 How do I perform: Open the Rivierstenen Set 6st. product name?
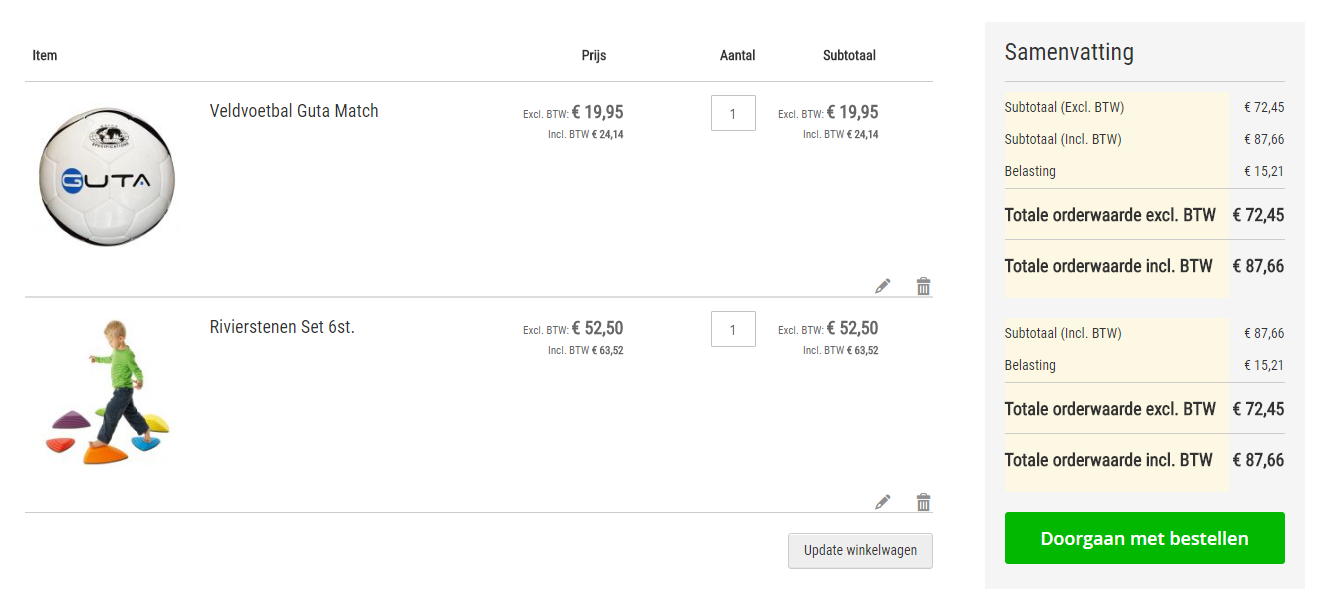pyautogui.click(x=282, y=327)
